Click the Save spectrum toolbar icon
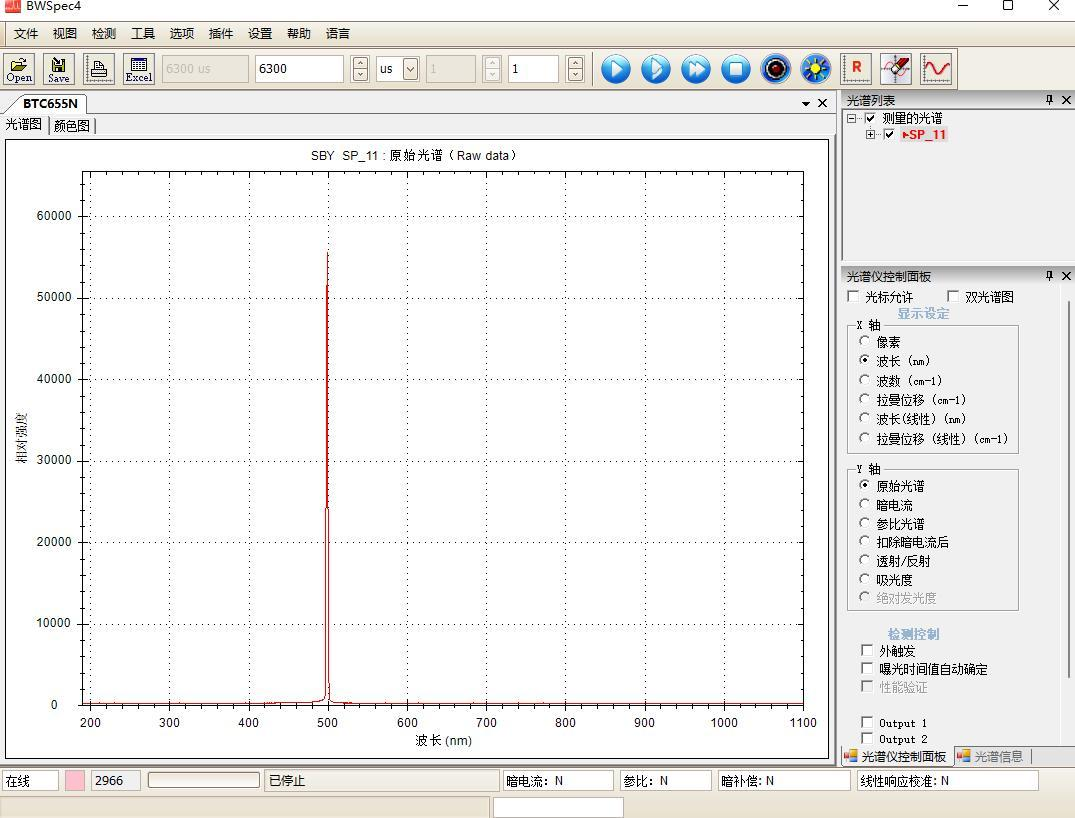This screenshot has width=1075, height=818. click(x=59, y=69)
